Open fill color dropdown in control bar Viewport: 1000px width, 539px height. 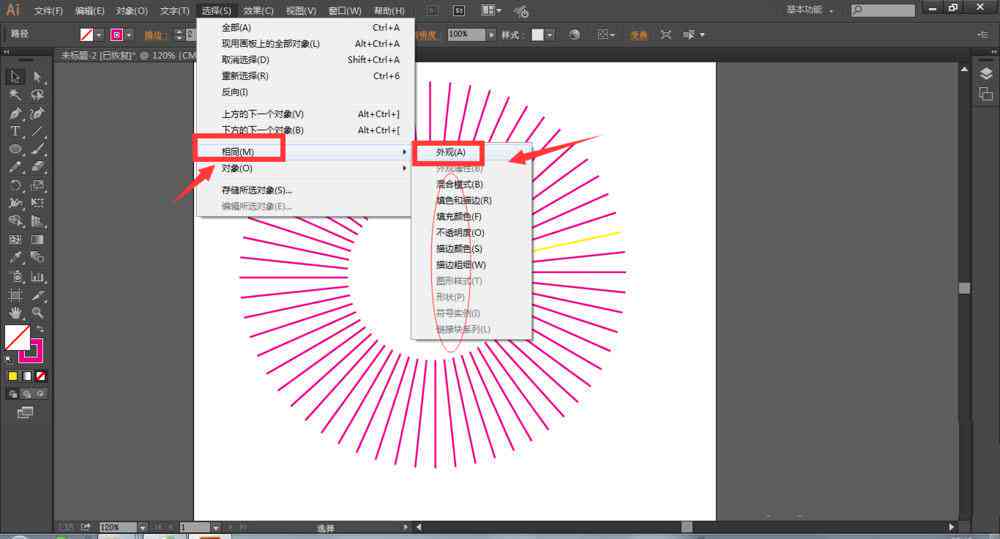[x=99, y=35]
